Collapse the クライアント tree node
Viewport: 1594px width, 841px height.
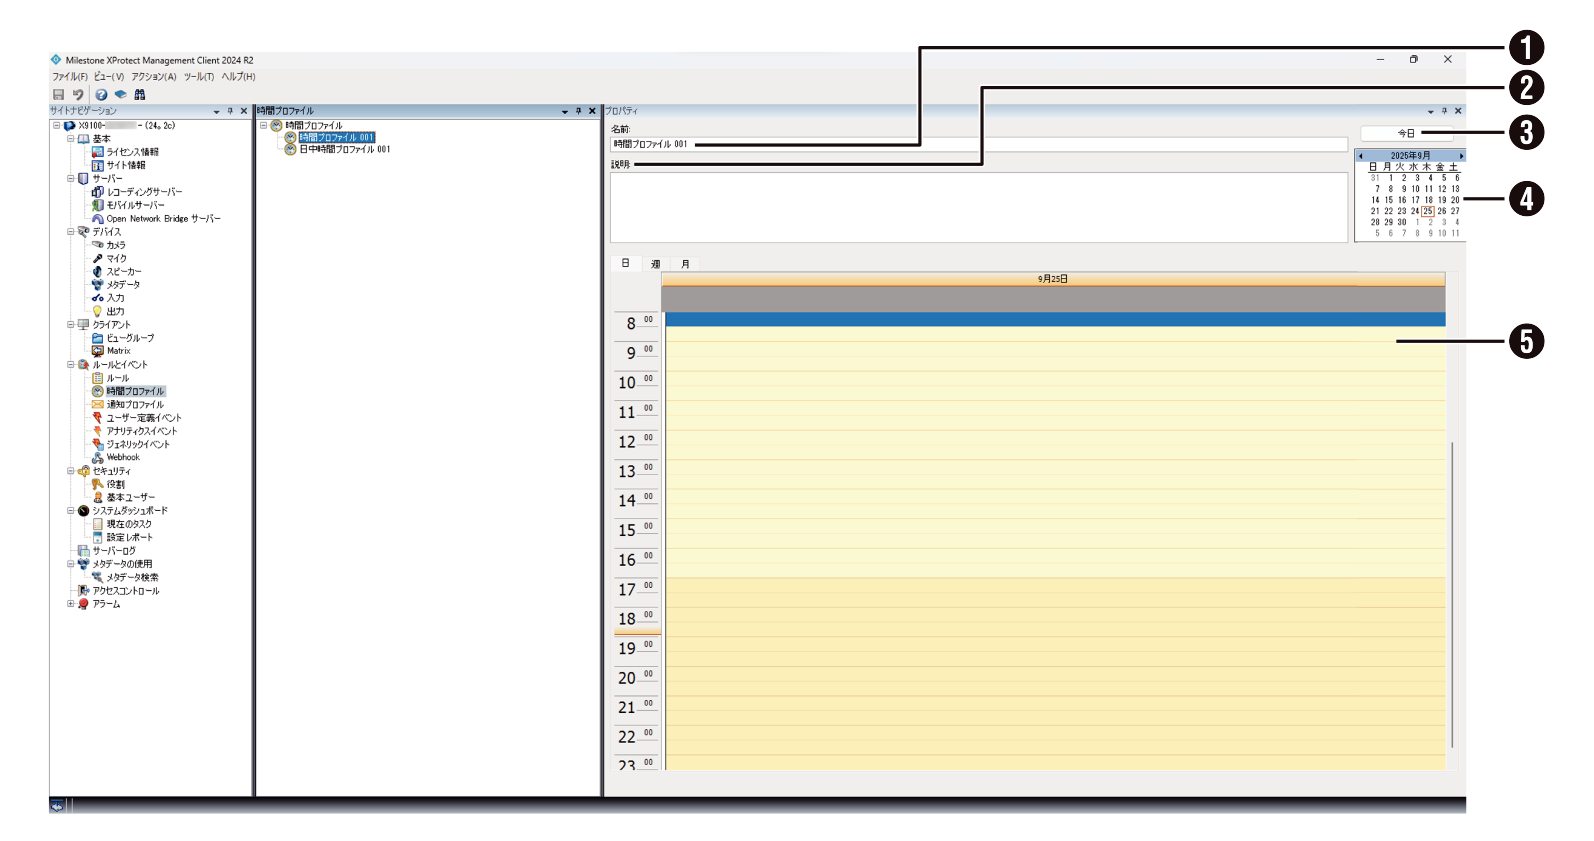point(71,325)
